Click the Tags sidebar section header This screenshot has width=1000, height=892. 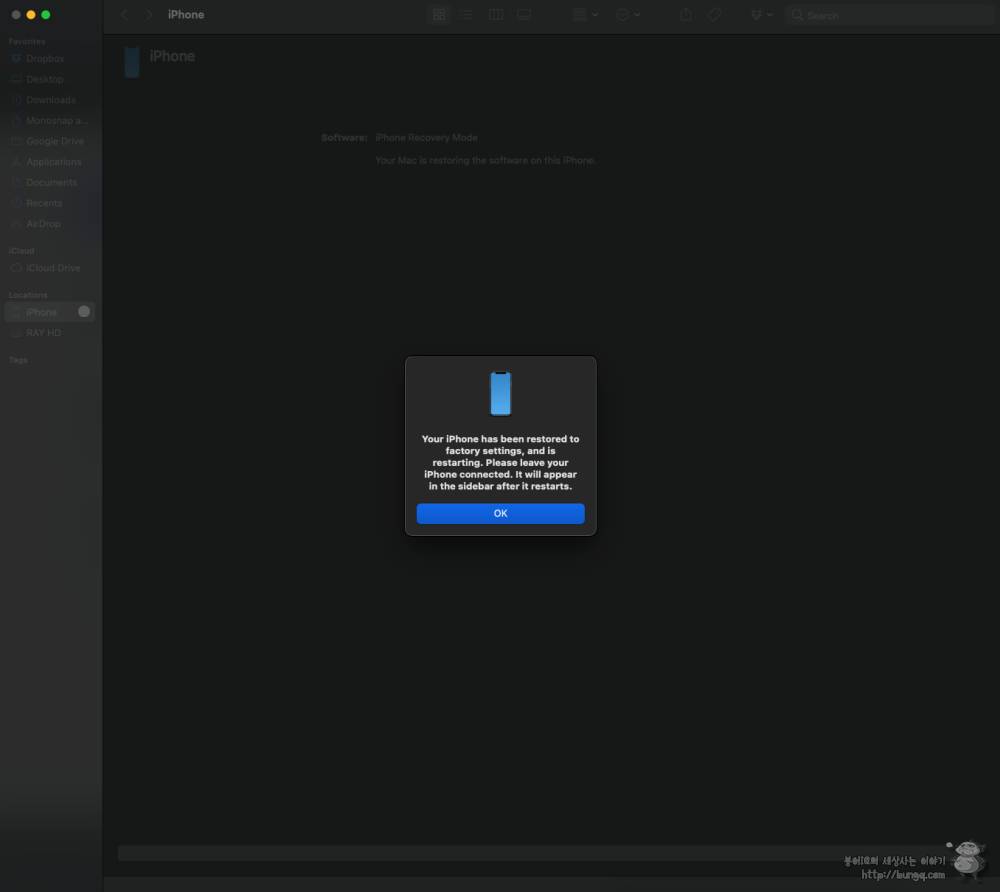[18, 360]
